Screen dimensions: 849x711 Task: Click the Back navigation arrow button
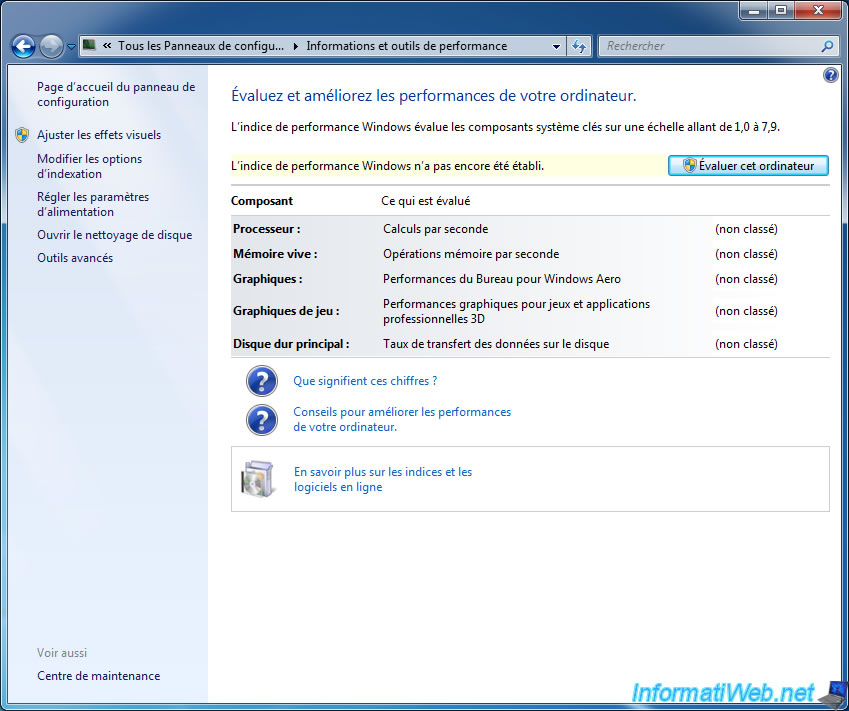click(23, 46)
